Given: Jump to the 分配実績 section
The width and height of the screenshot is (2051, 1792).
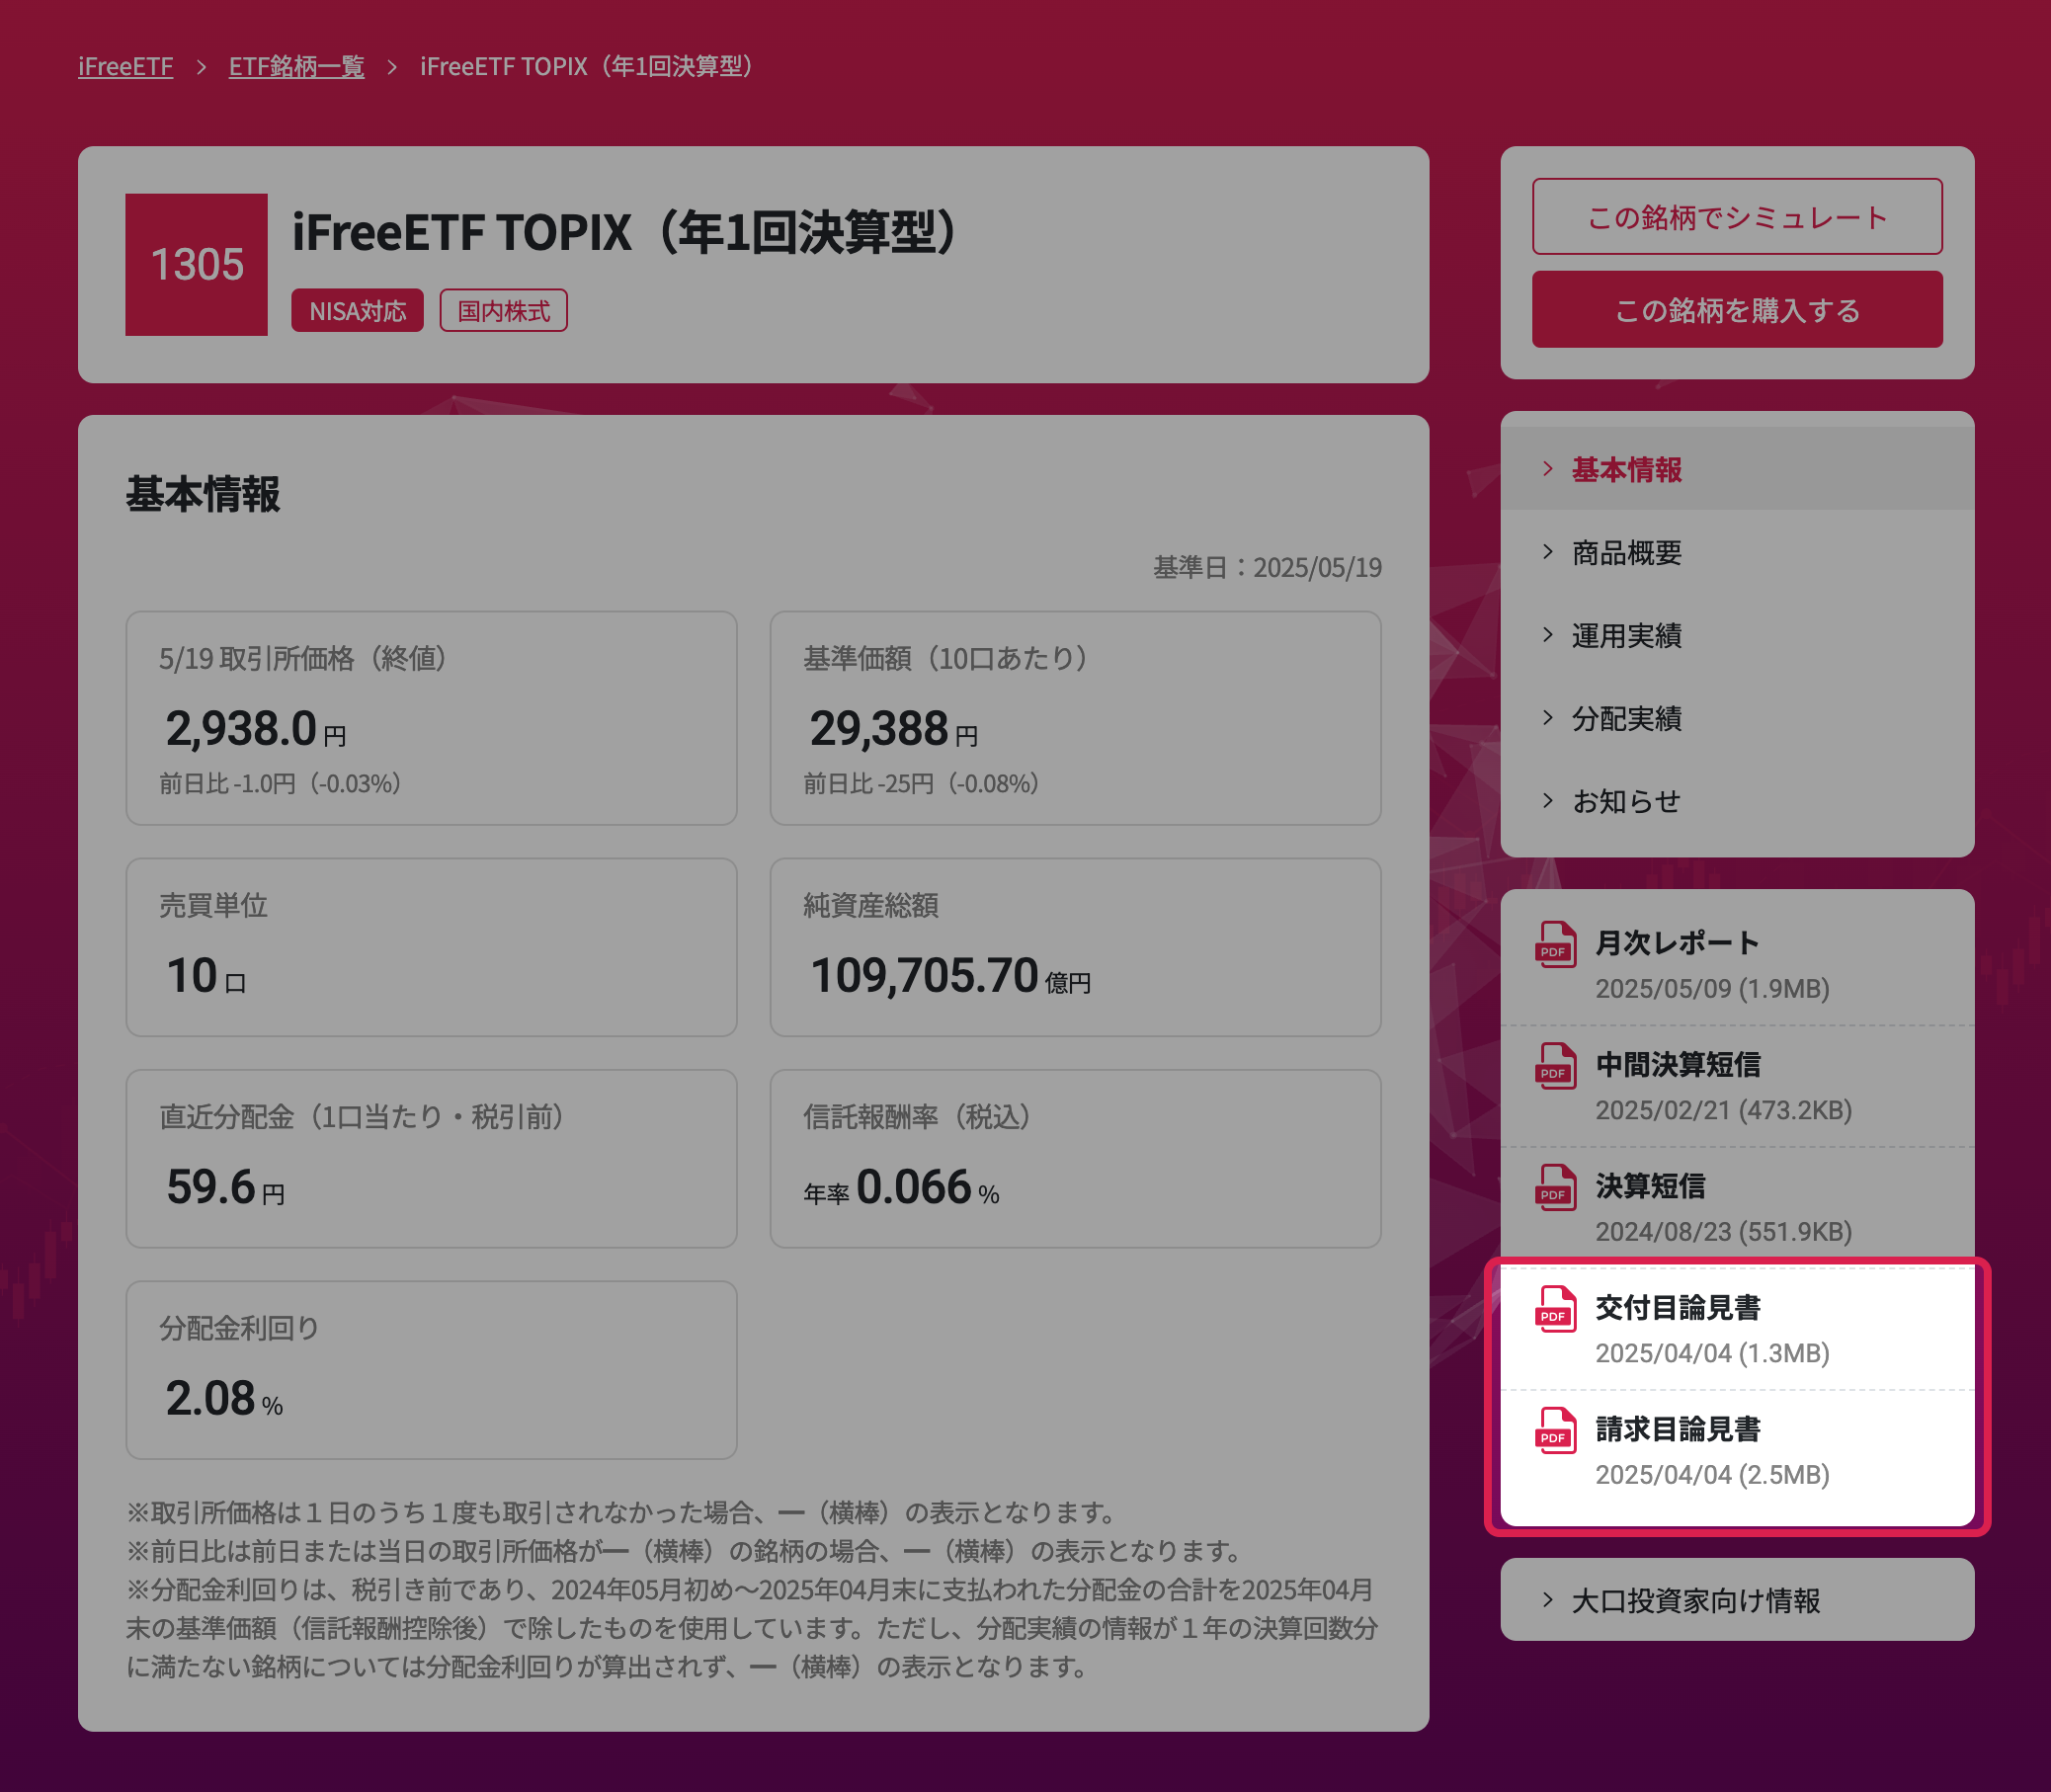Looking at the screenshot, I should coord(1737,718).
